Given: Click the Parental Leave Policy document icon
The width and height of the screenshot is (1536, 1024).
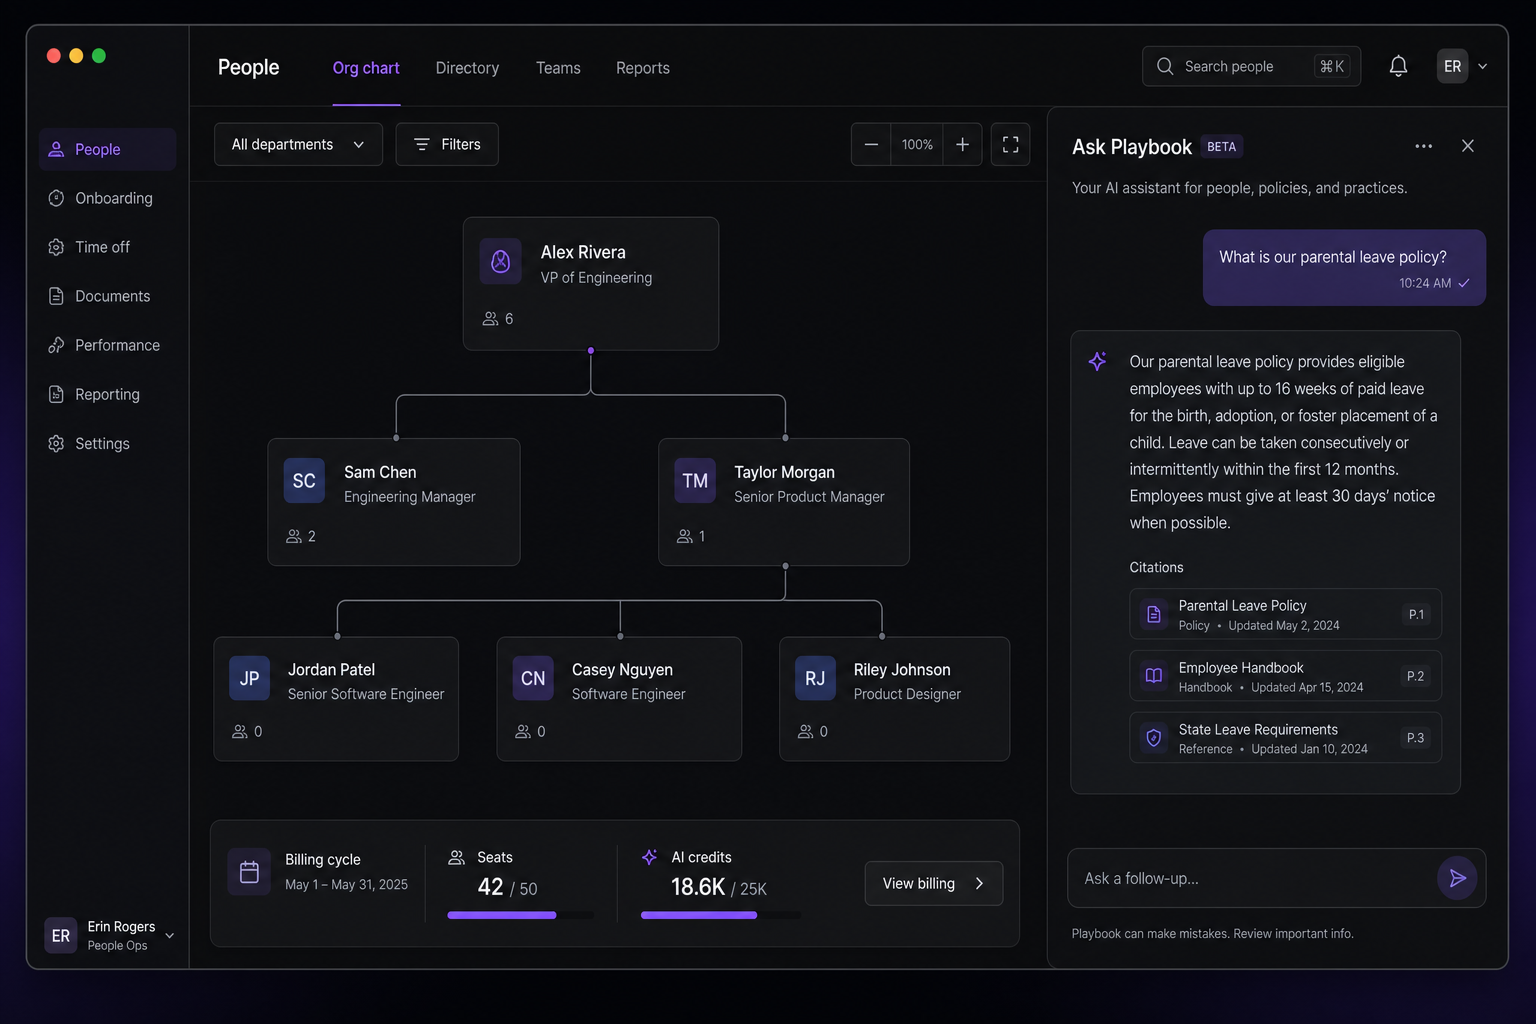Looking at the screenshot, I should 1154,614.
